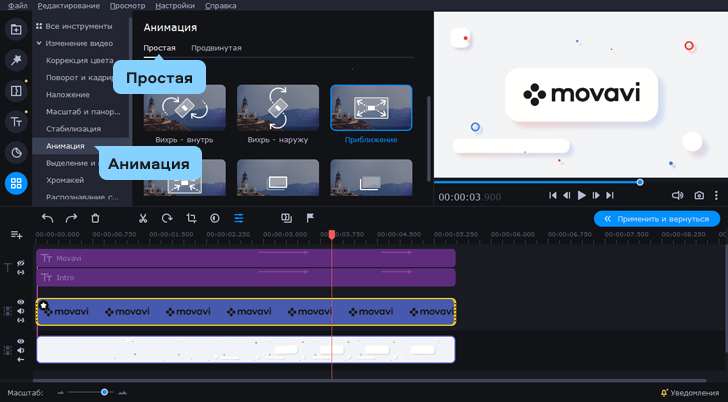Delete selected clip with trash icon
Image resolution: width=728 pixels, height=402 pixels.
tap(95, 218)
